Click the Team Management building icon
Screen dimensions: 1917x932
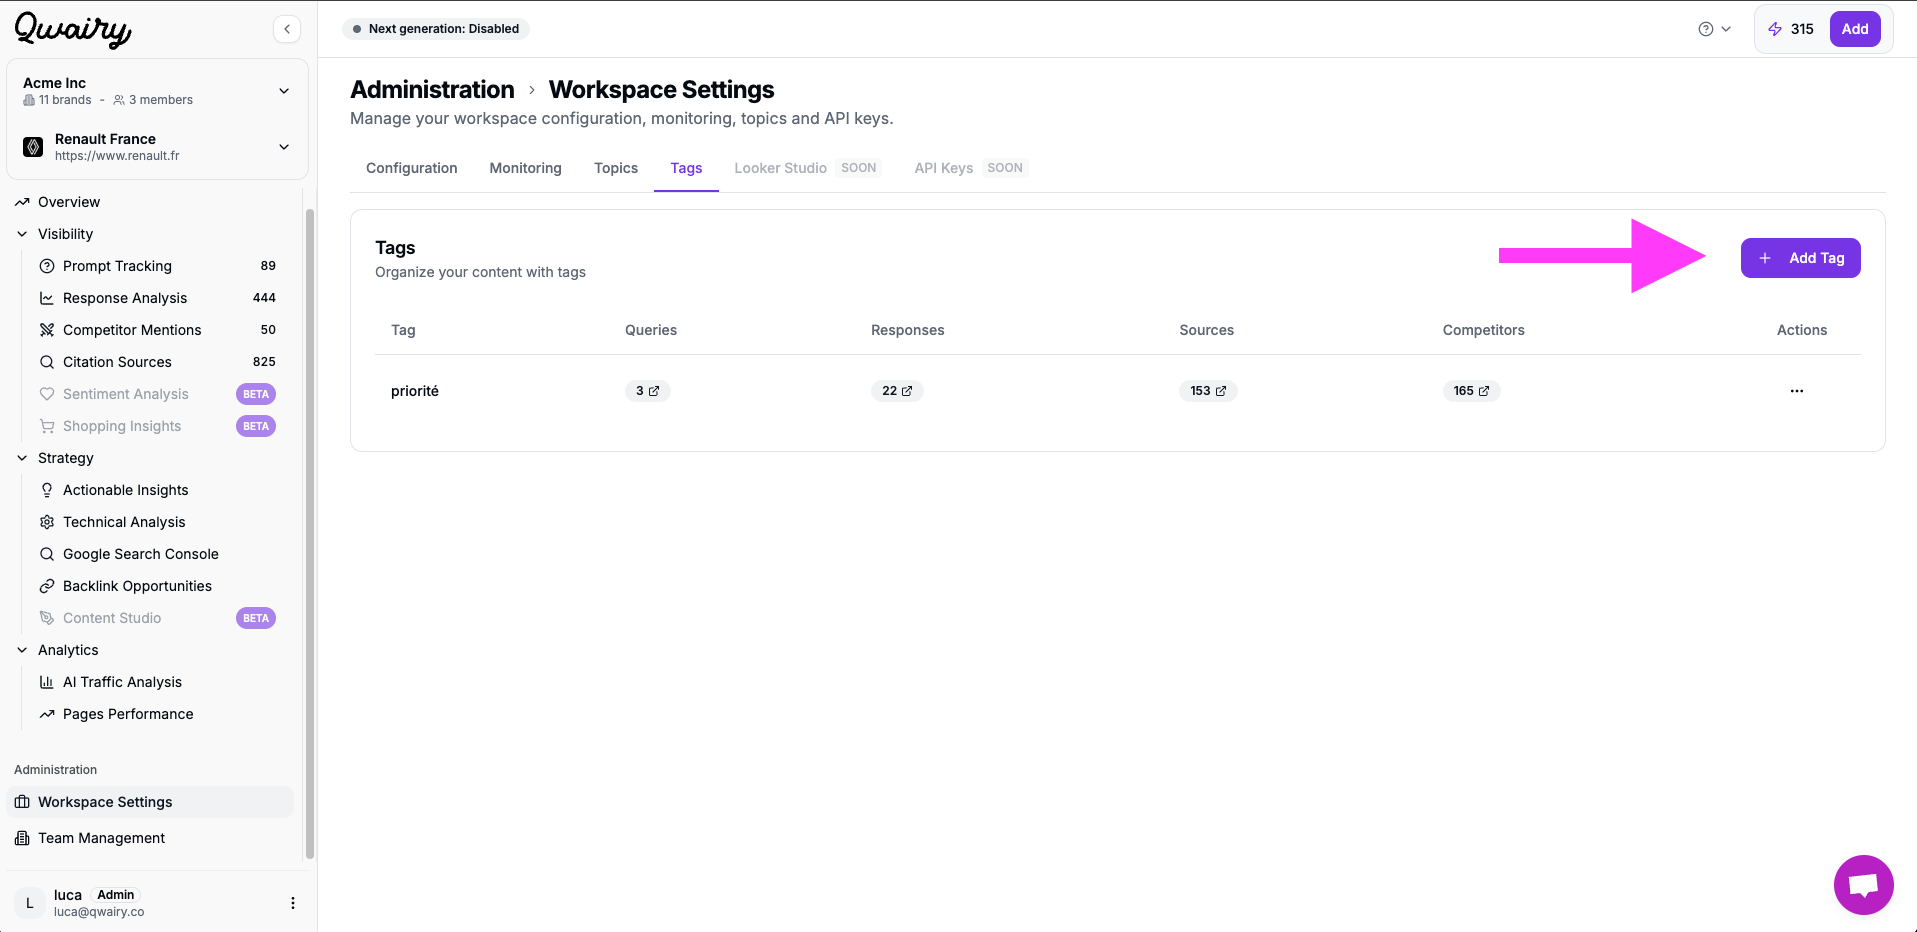point(22,838)
